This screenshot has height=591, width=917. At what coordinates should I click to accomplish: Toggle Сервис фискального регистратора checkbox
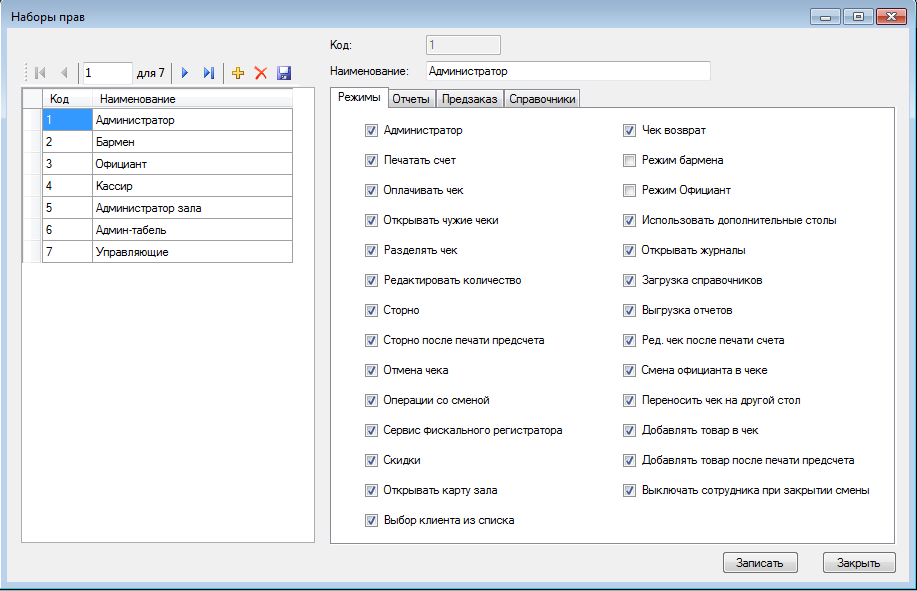[x=371, y=430]
